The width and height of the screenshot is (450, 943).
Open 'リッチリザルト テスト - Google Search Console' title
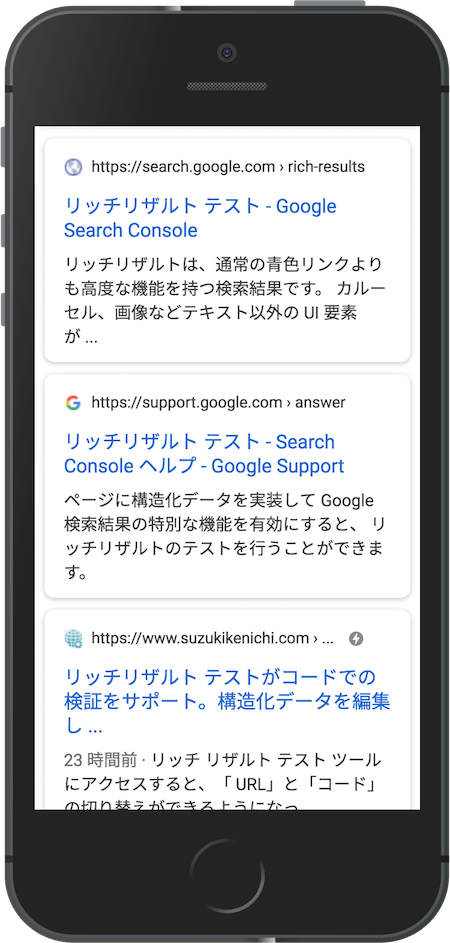click(200, 218)
